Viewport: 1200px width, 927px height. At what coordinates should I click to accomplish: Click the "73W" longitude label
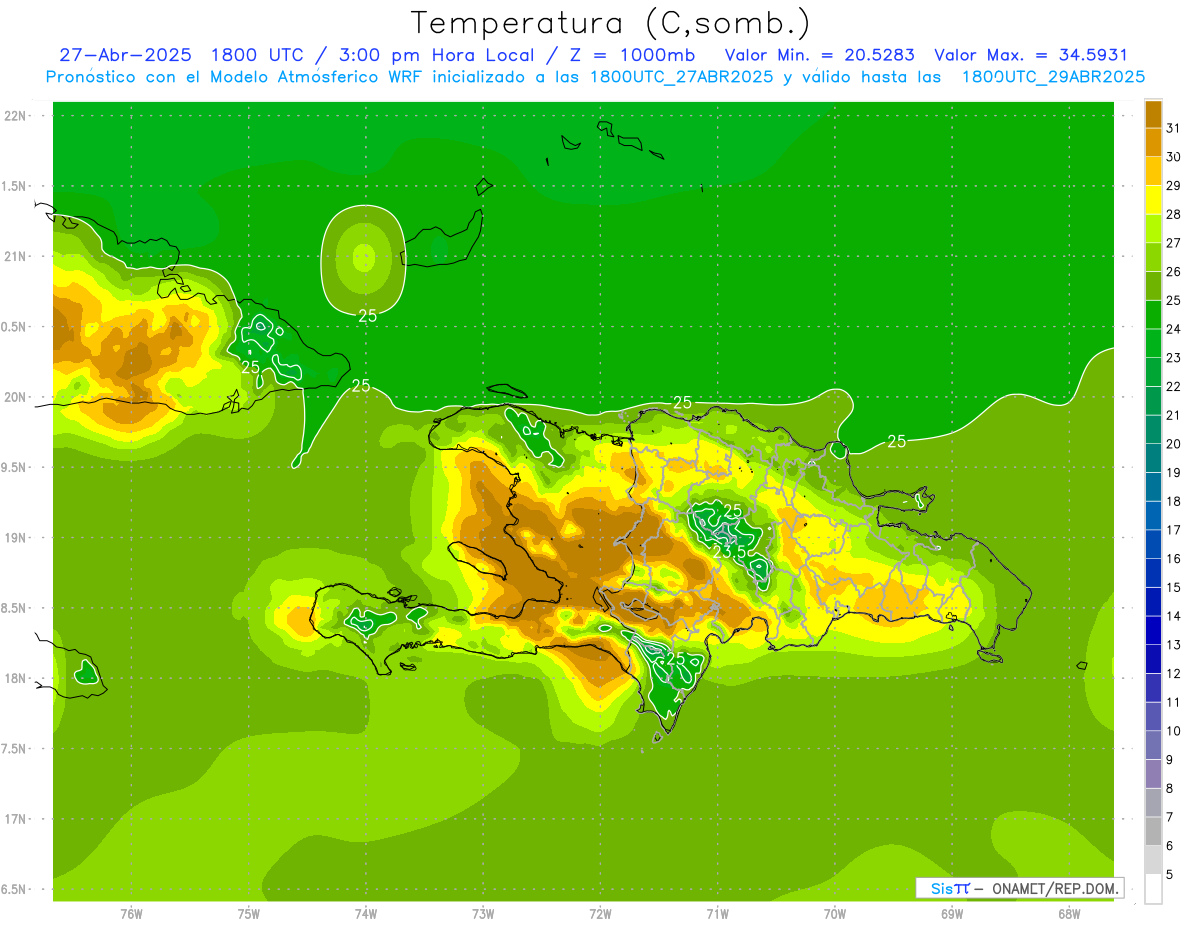click(483, 913)
